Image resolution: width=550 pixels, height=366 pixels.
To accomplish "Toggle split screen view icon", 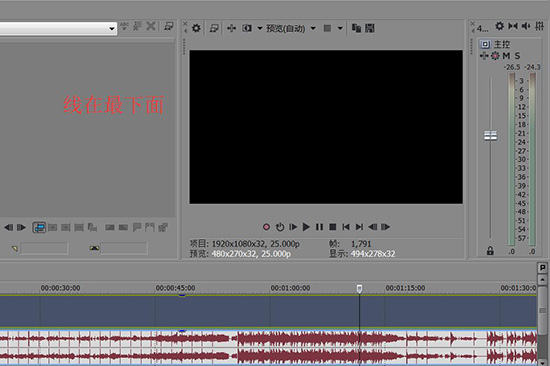I will (247, 28).
